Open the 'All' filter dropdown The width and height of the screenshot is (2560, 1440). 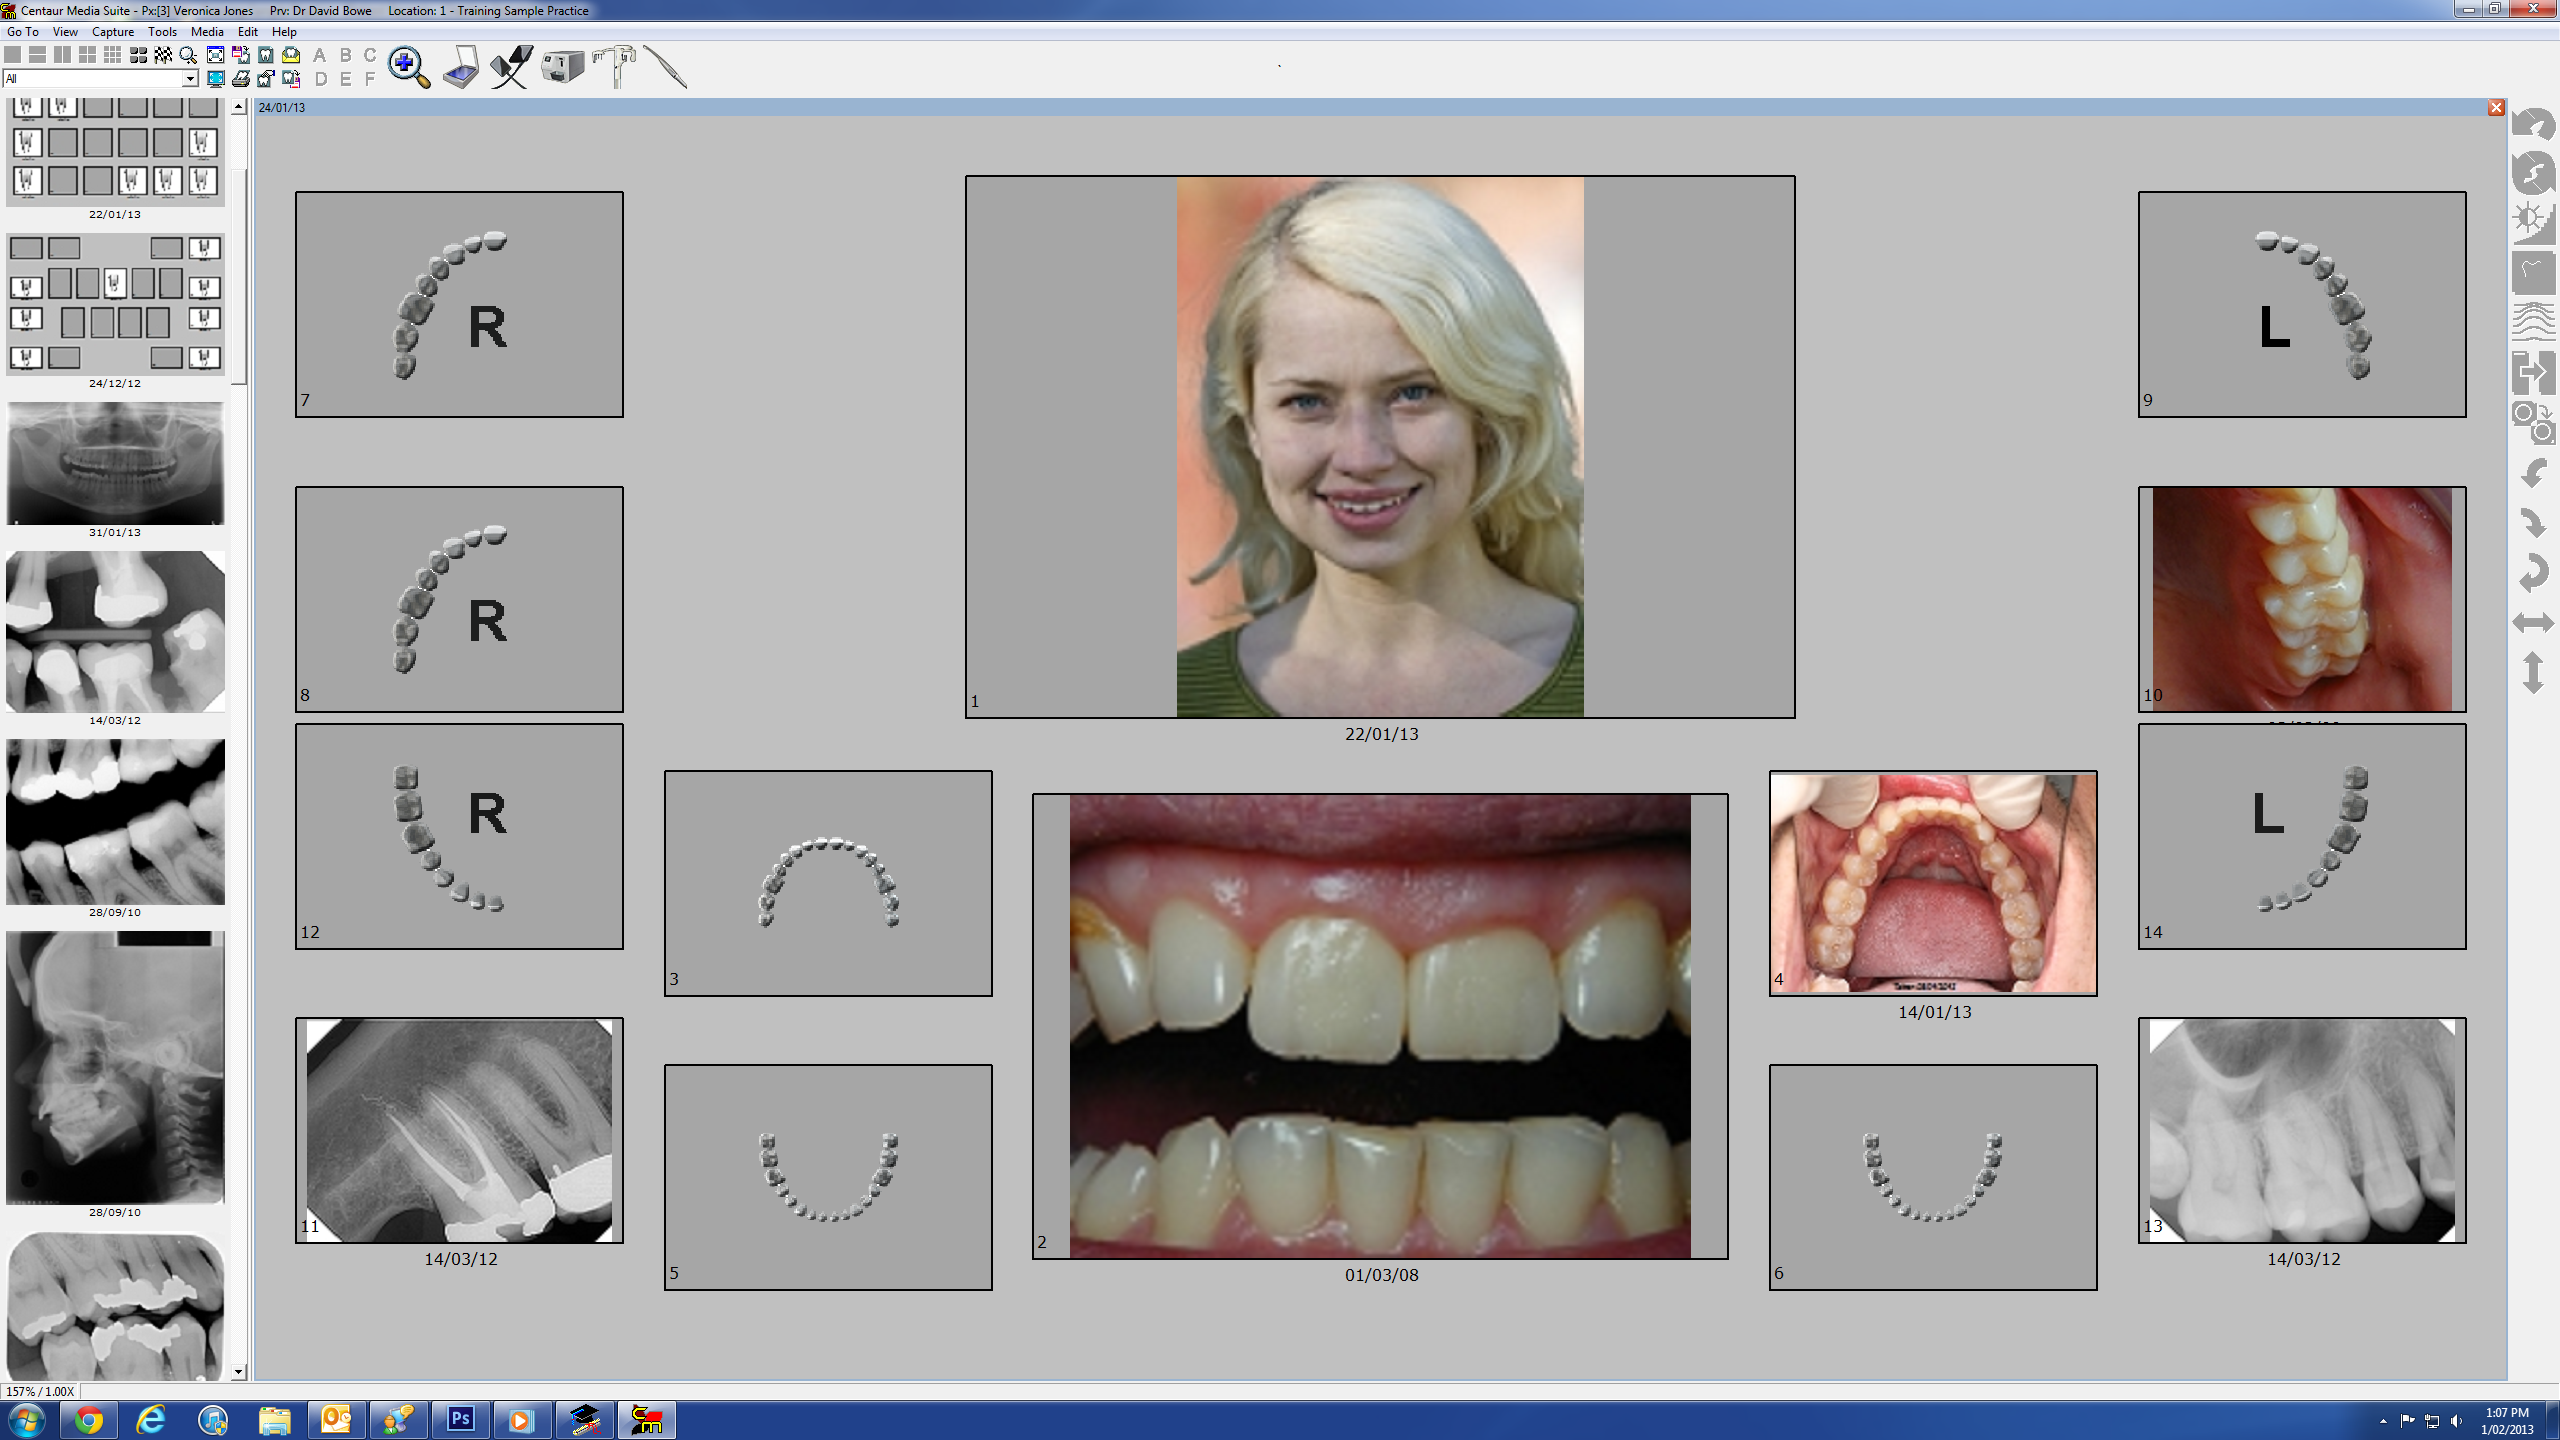190,79
